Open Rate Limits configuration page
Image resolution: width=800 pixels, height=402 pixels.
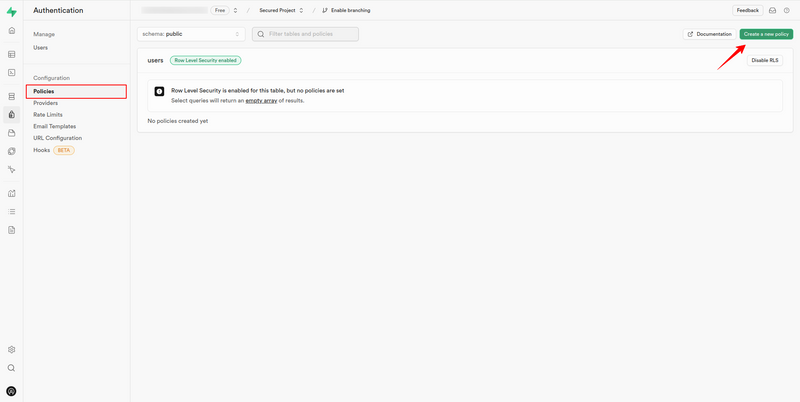[48, 115]
